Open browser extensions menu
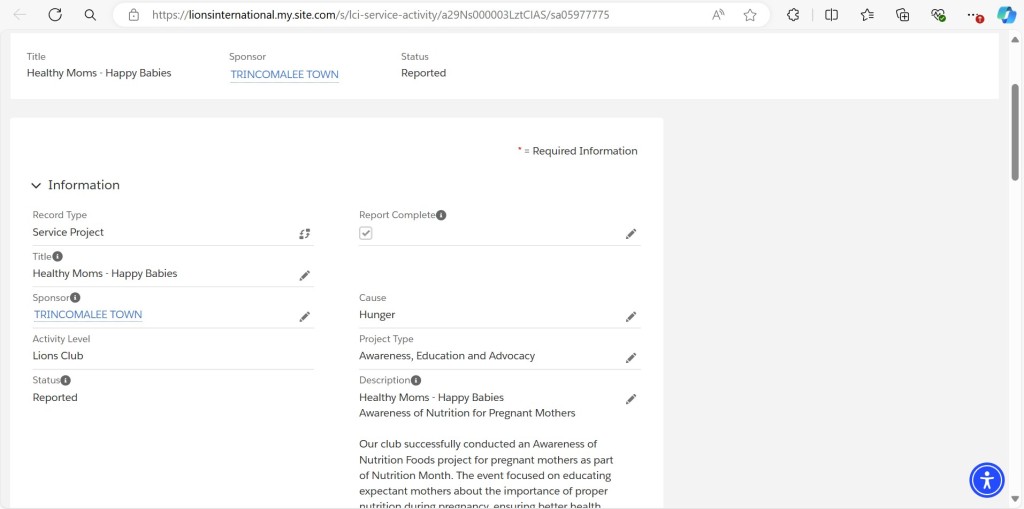Viewport: 1024px width, 509px height. click(793, 15)
